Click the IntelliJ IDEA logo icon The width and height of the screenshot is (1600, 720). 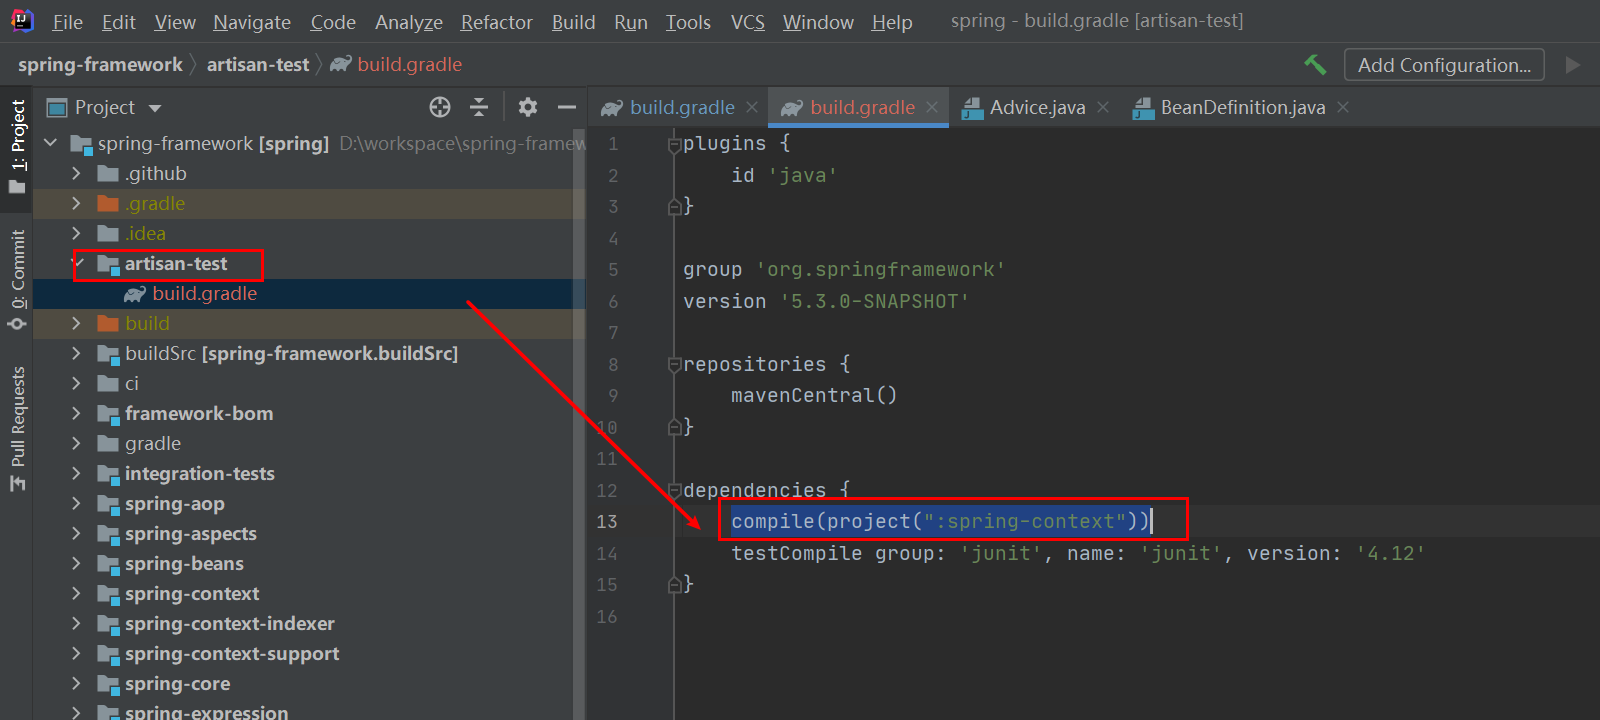21,21
